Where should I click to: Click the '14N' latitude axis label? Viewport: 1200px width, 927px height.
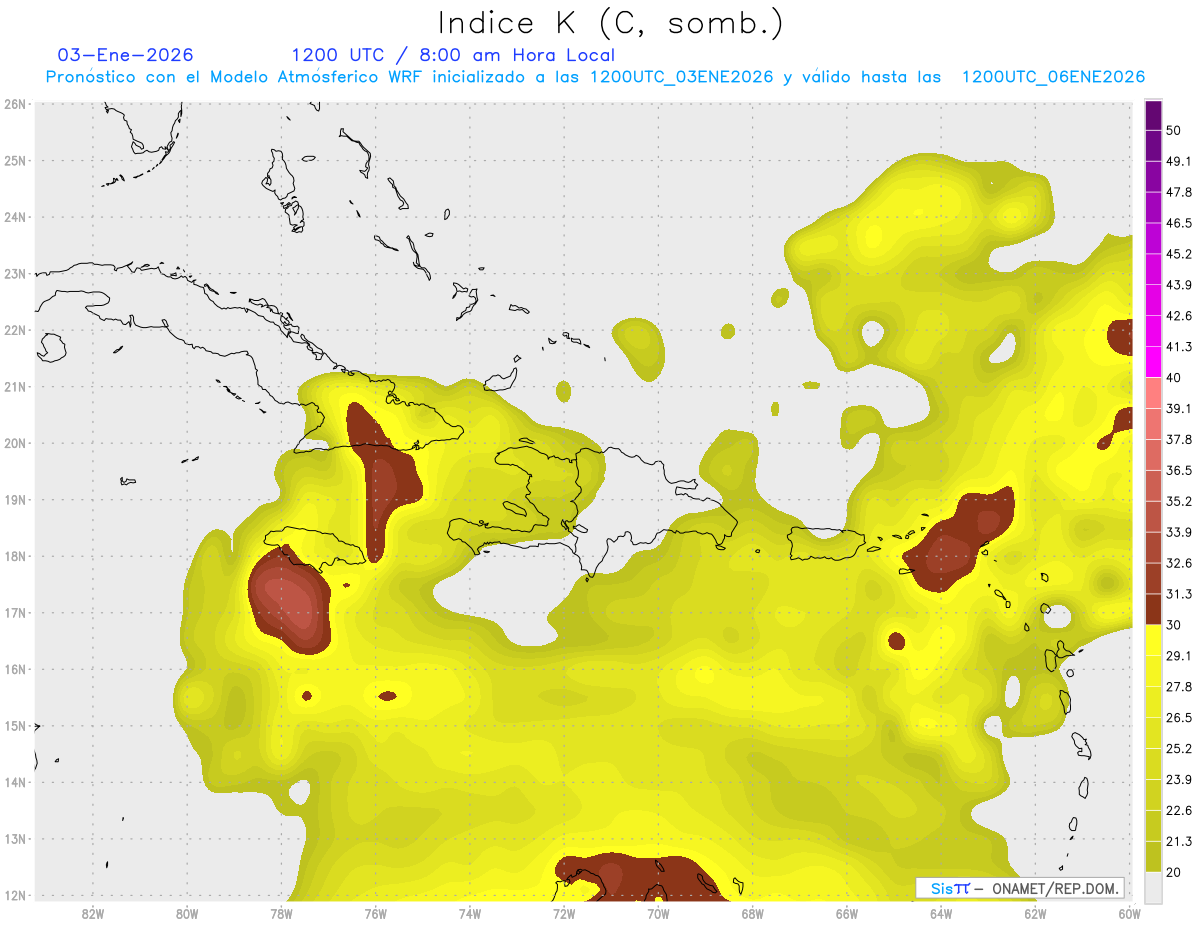15,782
